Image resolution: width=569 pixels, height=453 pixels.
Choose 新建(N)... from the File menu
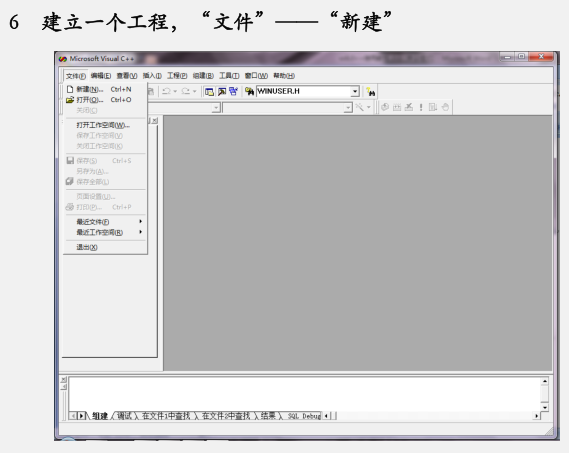click(105, 89)
